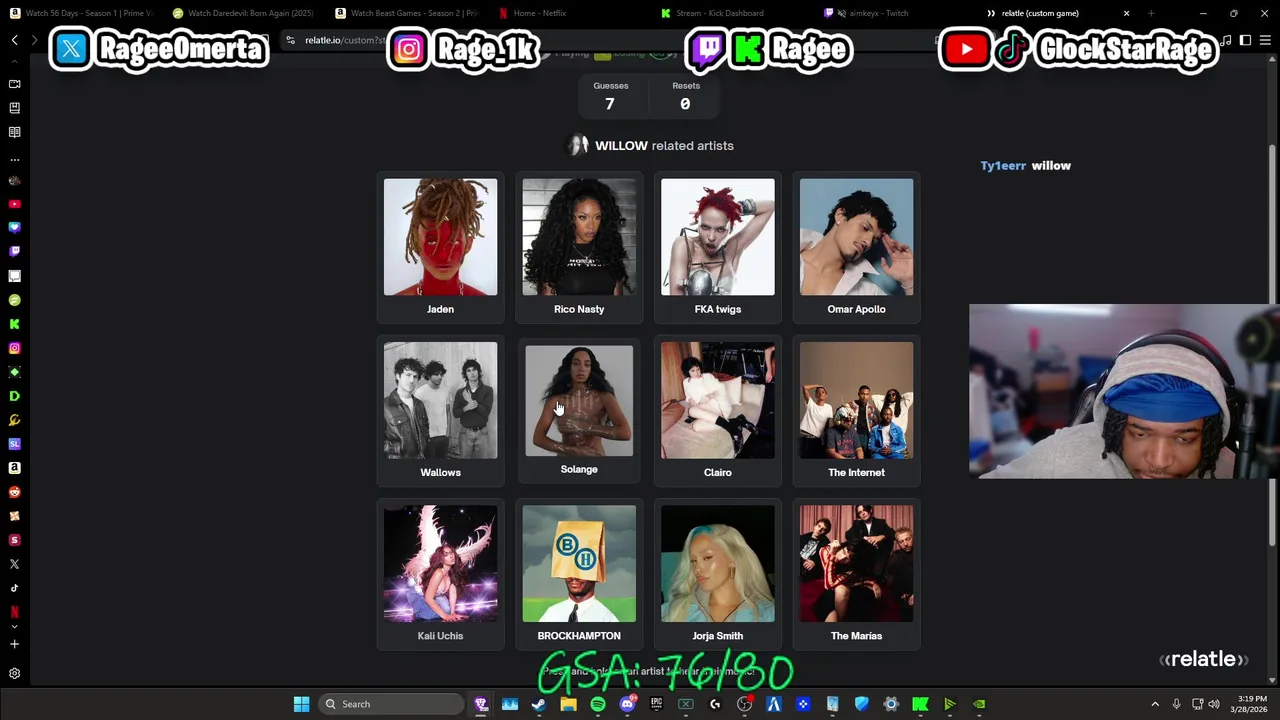Launch Epic Games from the taskbar
1280x720 pixels.
click(x=656, y=704)
